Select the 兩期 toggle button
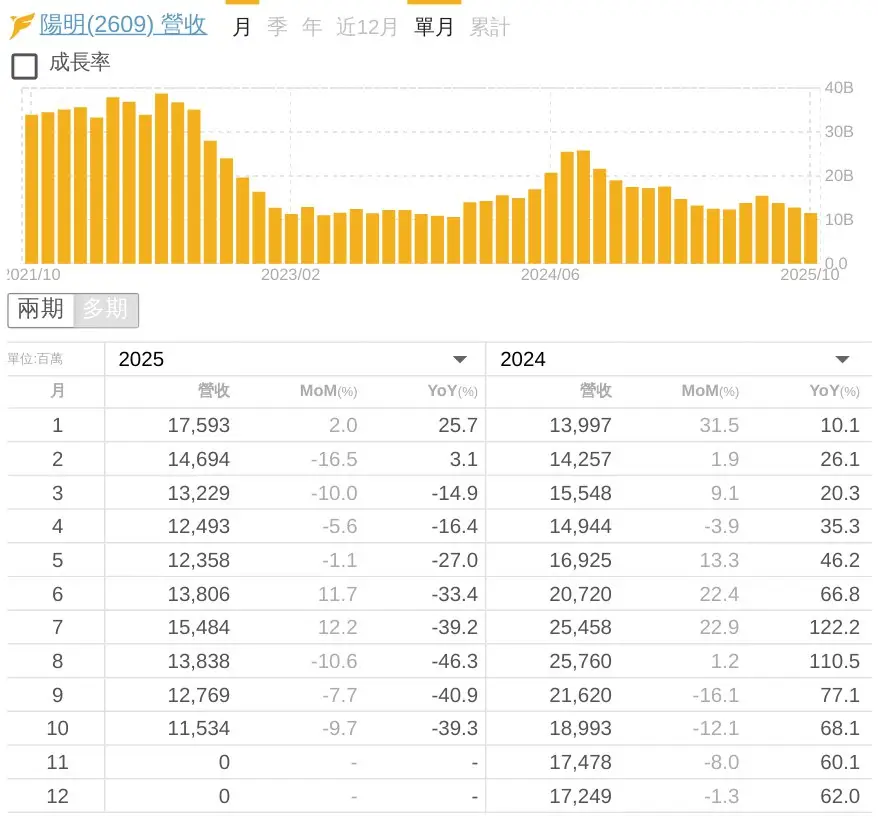Viewport: 878px width, 819px height. 41,310
